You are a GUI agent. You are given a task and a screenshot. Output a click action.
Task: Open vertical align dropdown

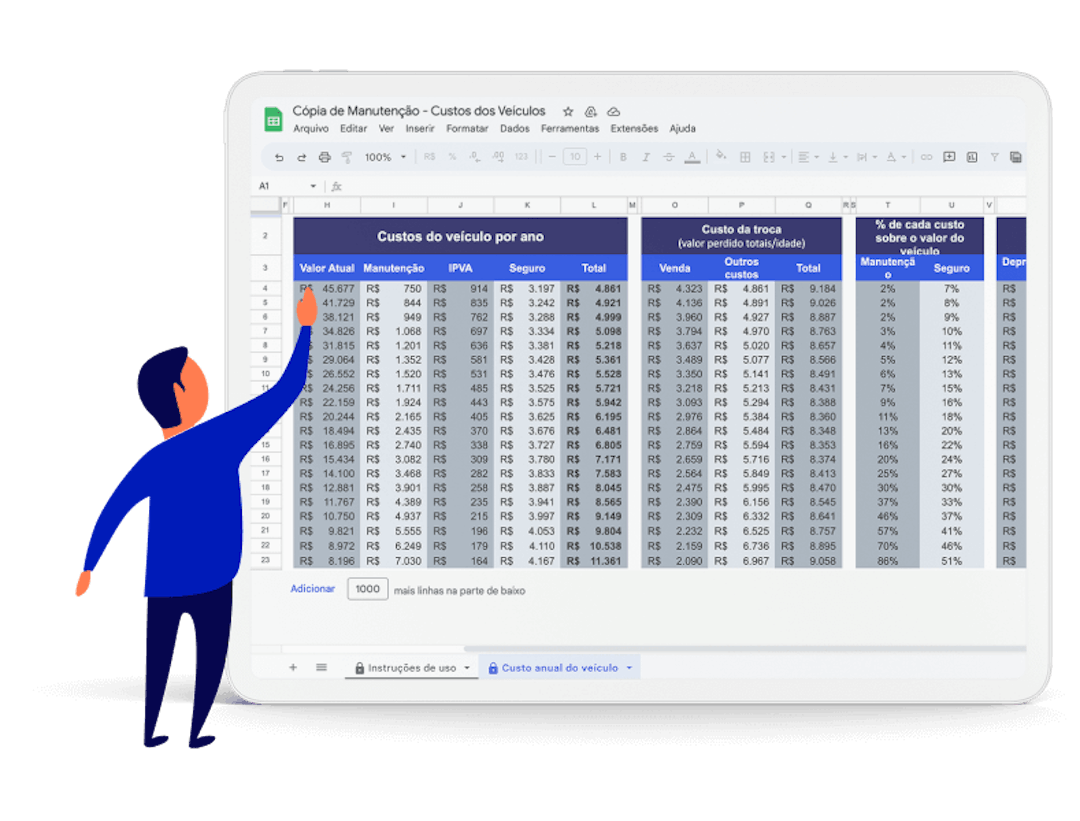(838, 157)
